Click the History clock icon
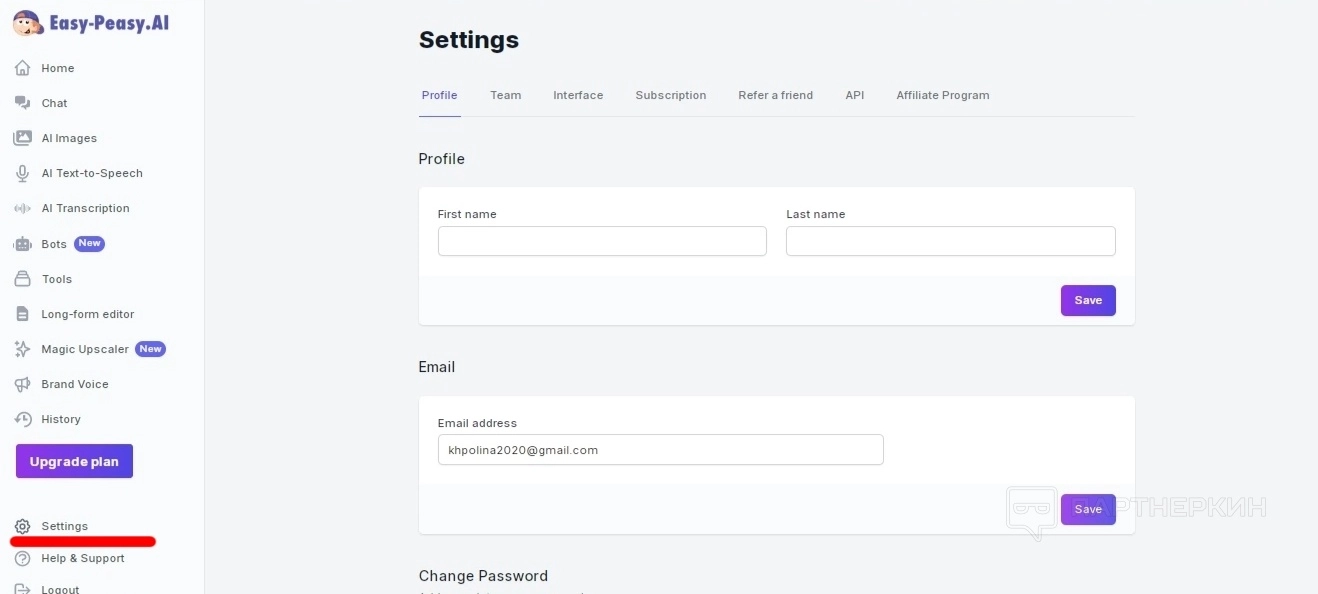This screenshot has width=1318, height=594. click(x=22, y=419)
